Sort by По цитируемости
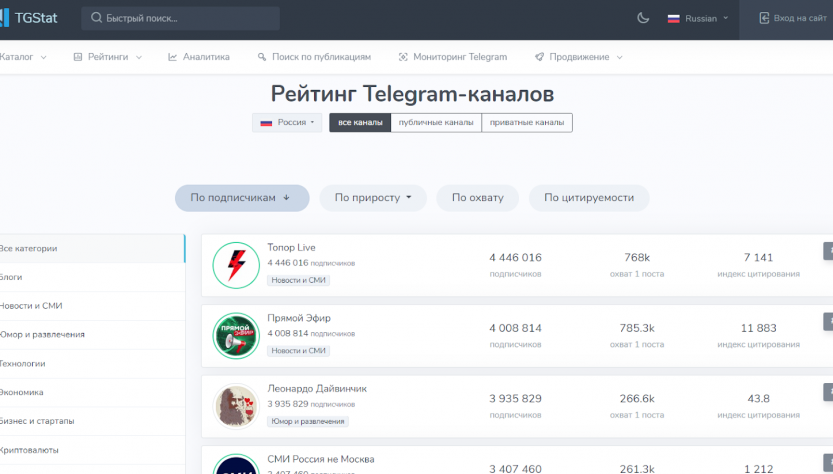This screenshot has width=833, height=474. (x=588, y=198)
